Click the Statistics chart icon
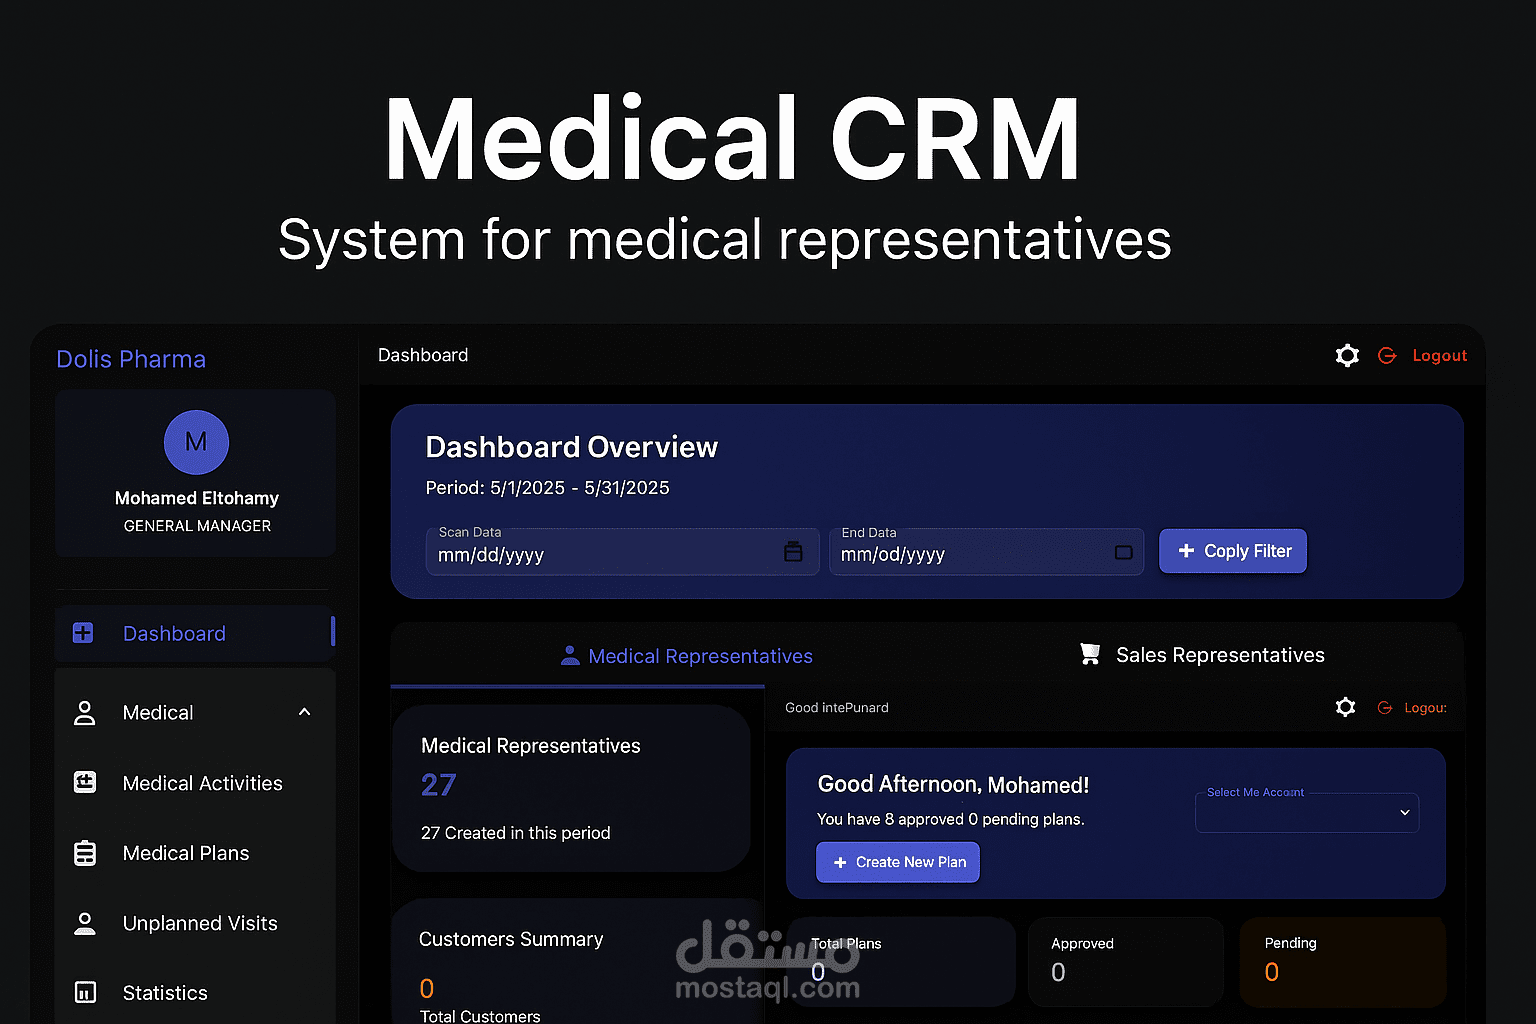This screenshot has width=1536, height=1024. pyautogui.click(x=85, y=993)
